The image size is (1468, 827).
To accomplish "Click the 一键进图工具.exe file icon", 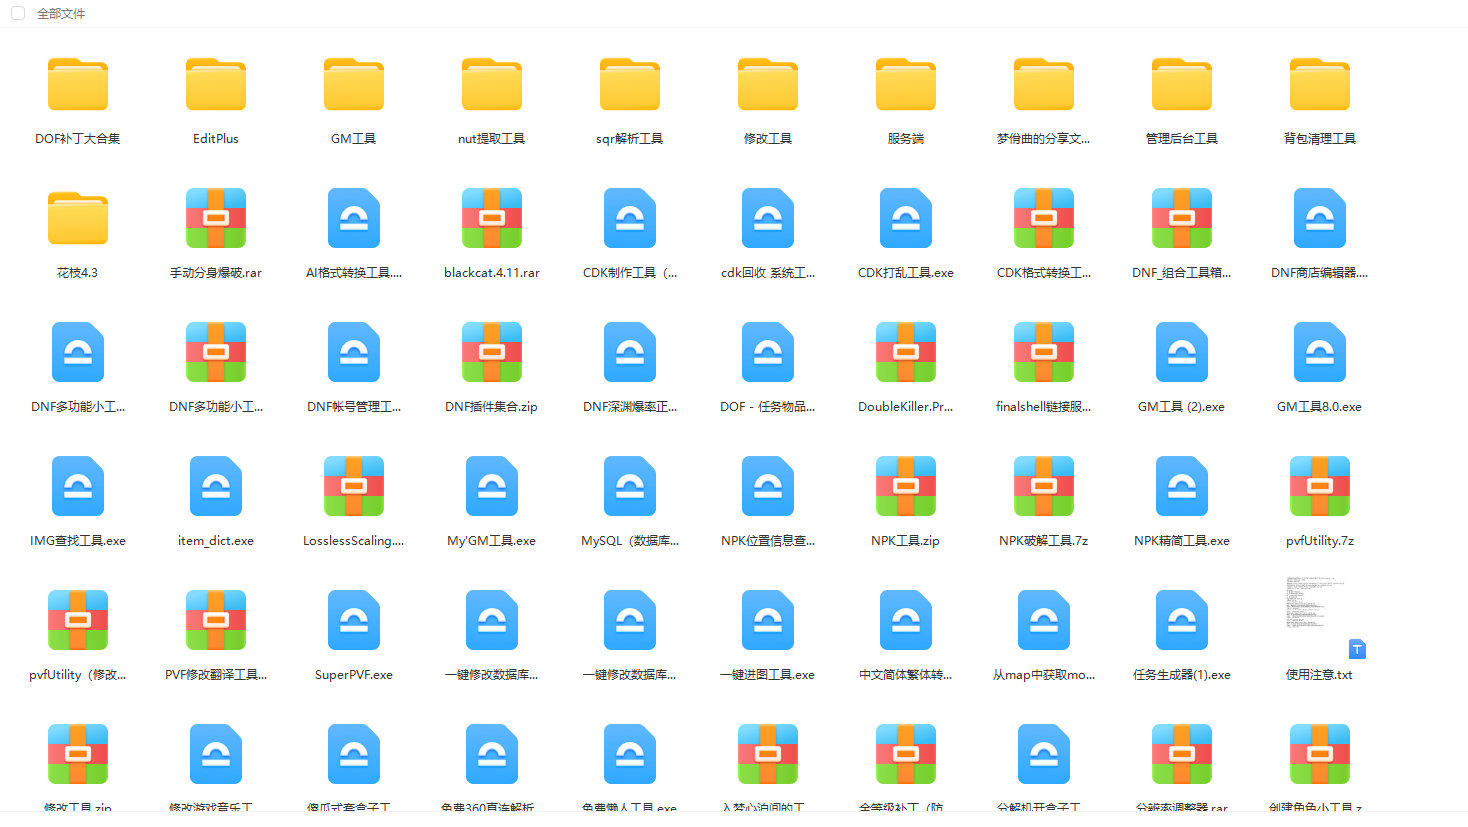I will pyautogui.click(x=768, y=621).
